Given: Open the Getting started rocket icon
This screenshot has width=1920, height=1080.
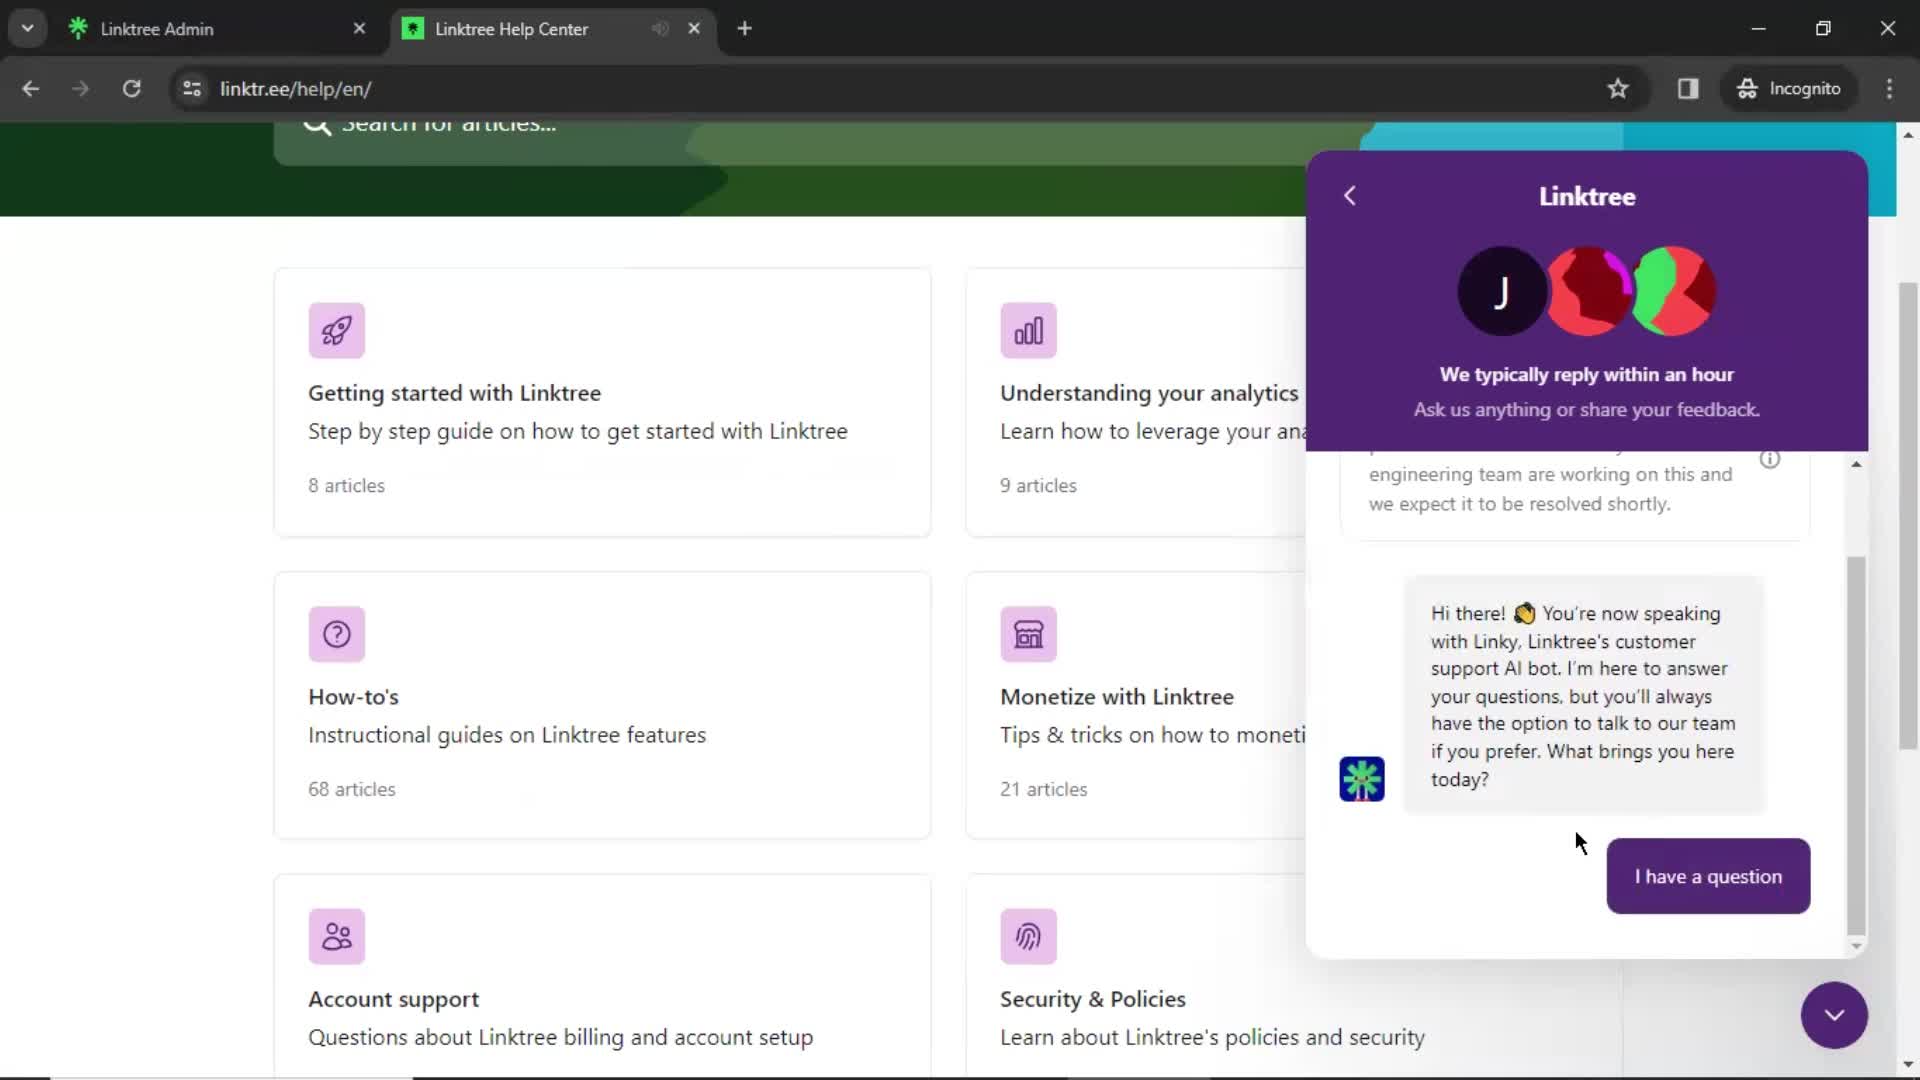Looking at the screenshot, I should (336, 330).
